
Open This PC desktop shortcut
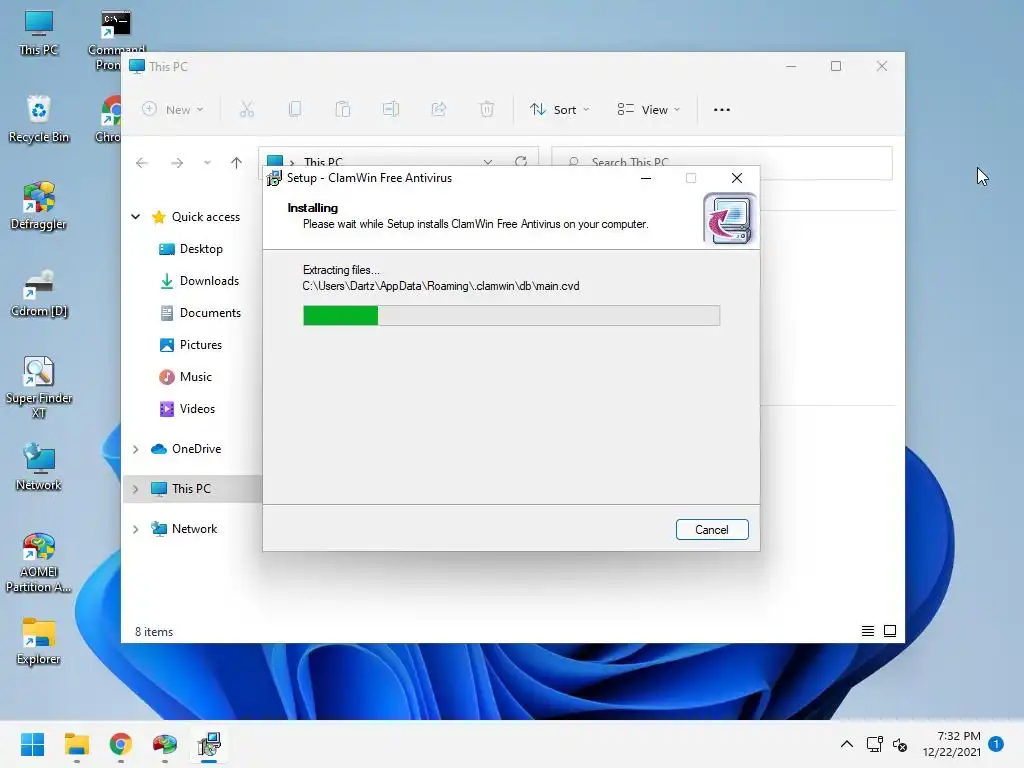[39, 33]
